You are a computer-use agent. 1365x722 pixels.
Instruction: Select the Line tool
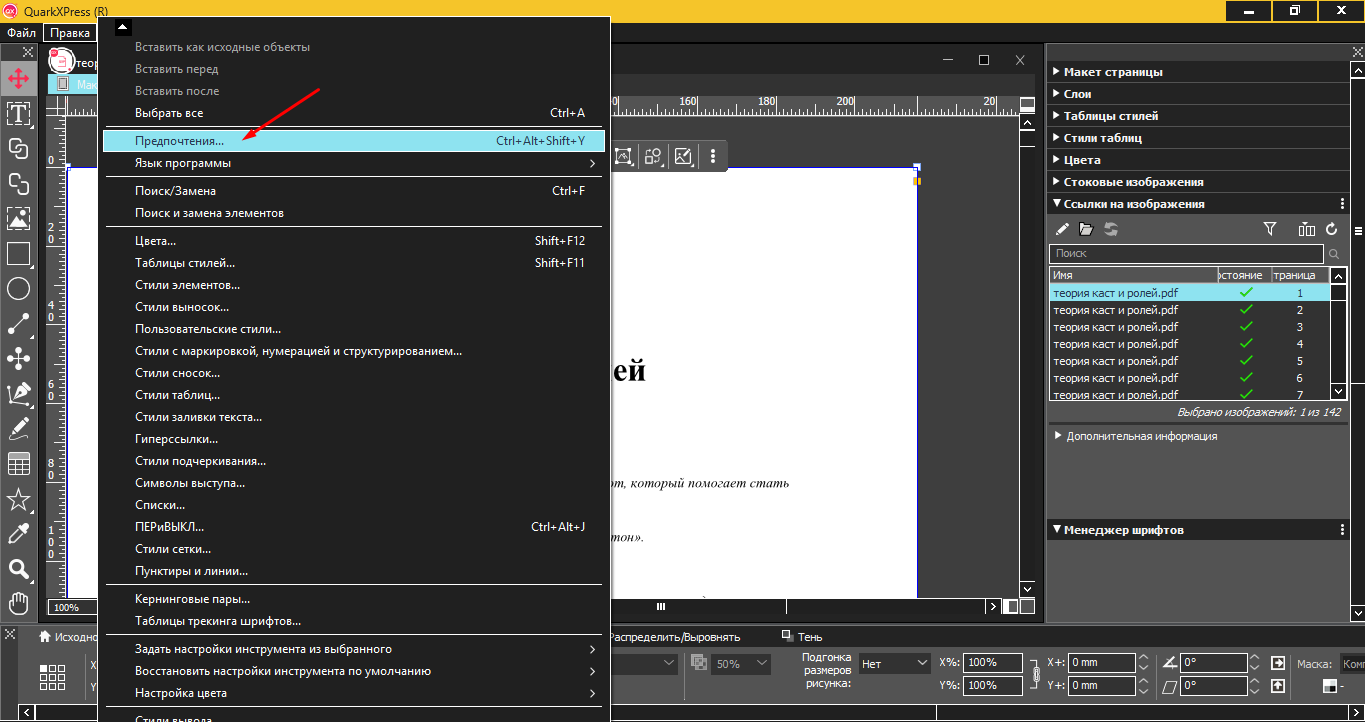point(18,324)
